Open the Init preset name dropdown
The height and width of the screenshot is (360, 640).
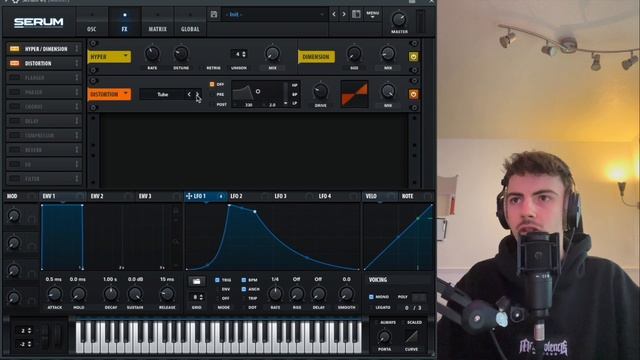coord(275,14)
